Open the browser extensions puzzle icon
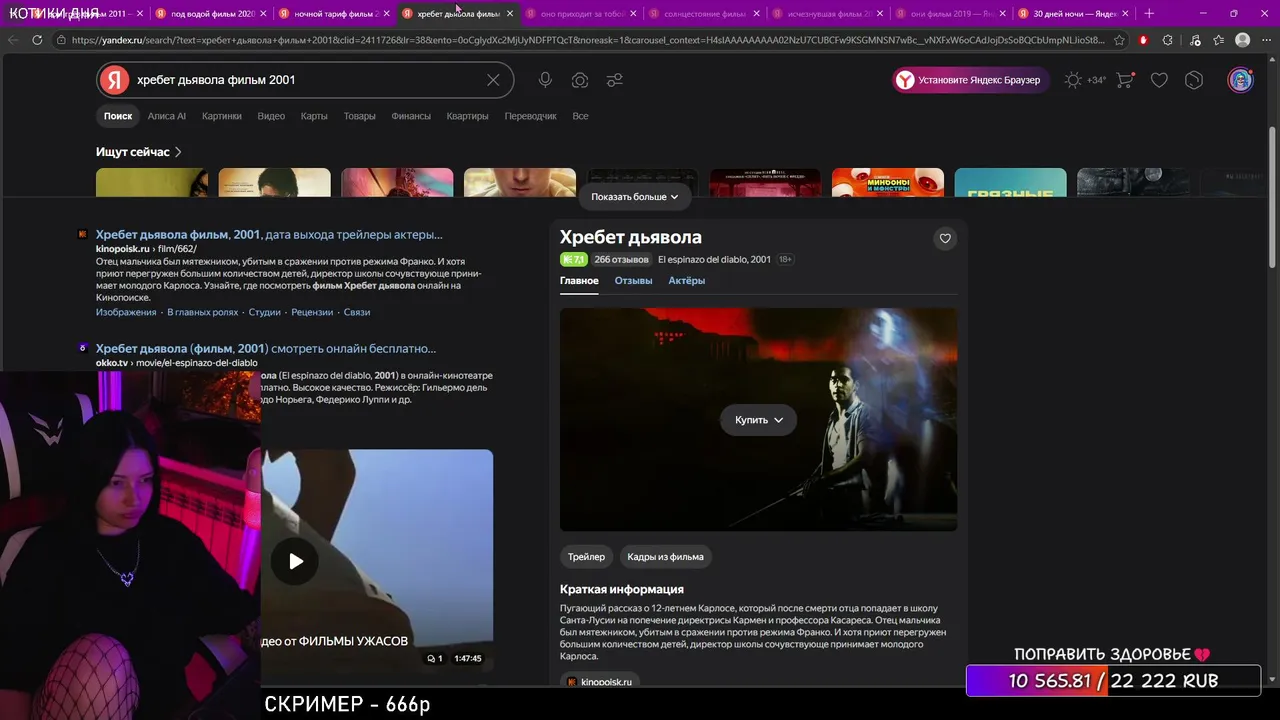 pos(1168,40)
